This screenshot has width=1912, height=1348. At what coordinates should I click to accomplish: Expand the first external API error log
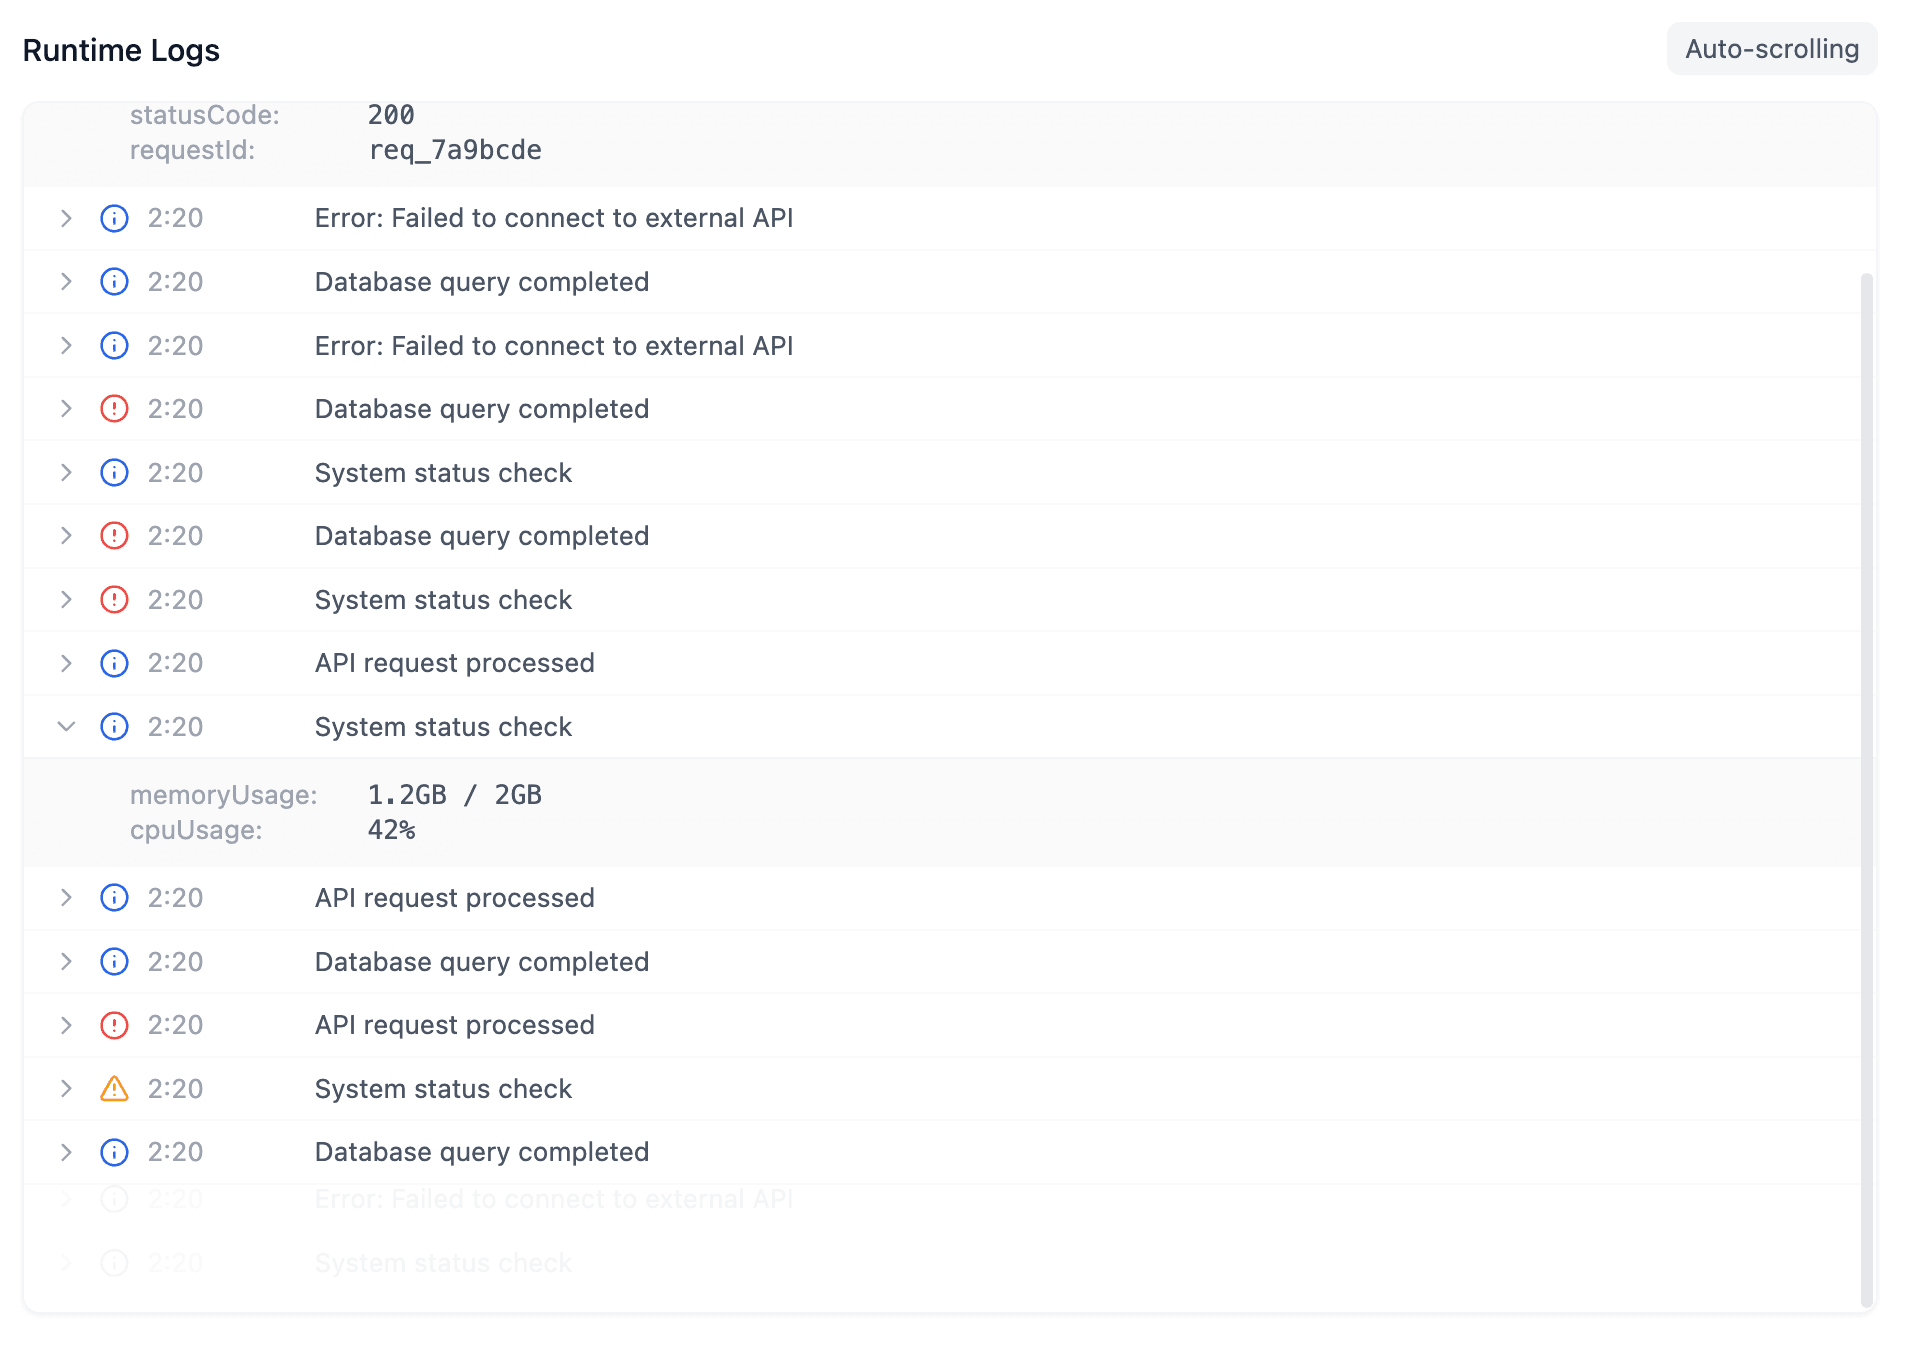tap(66, 218)
